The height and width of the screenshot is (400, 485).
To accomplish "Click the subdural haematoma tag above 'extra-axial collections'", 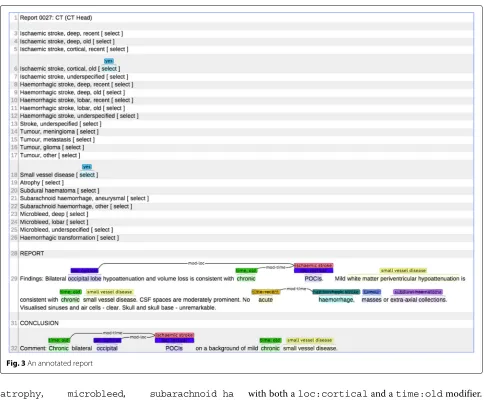I will 418,292.
